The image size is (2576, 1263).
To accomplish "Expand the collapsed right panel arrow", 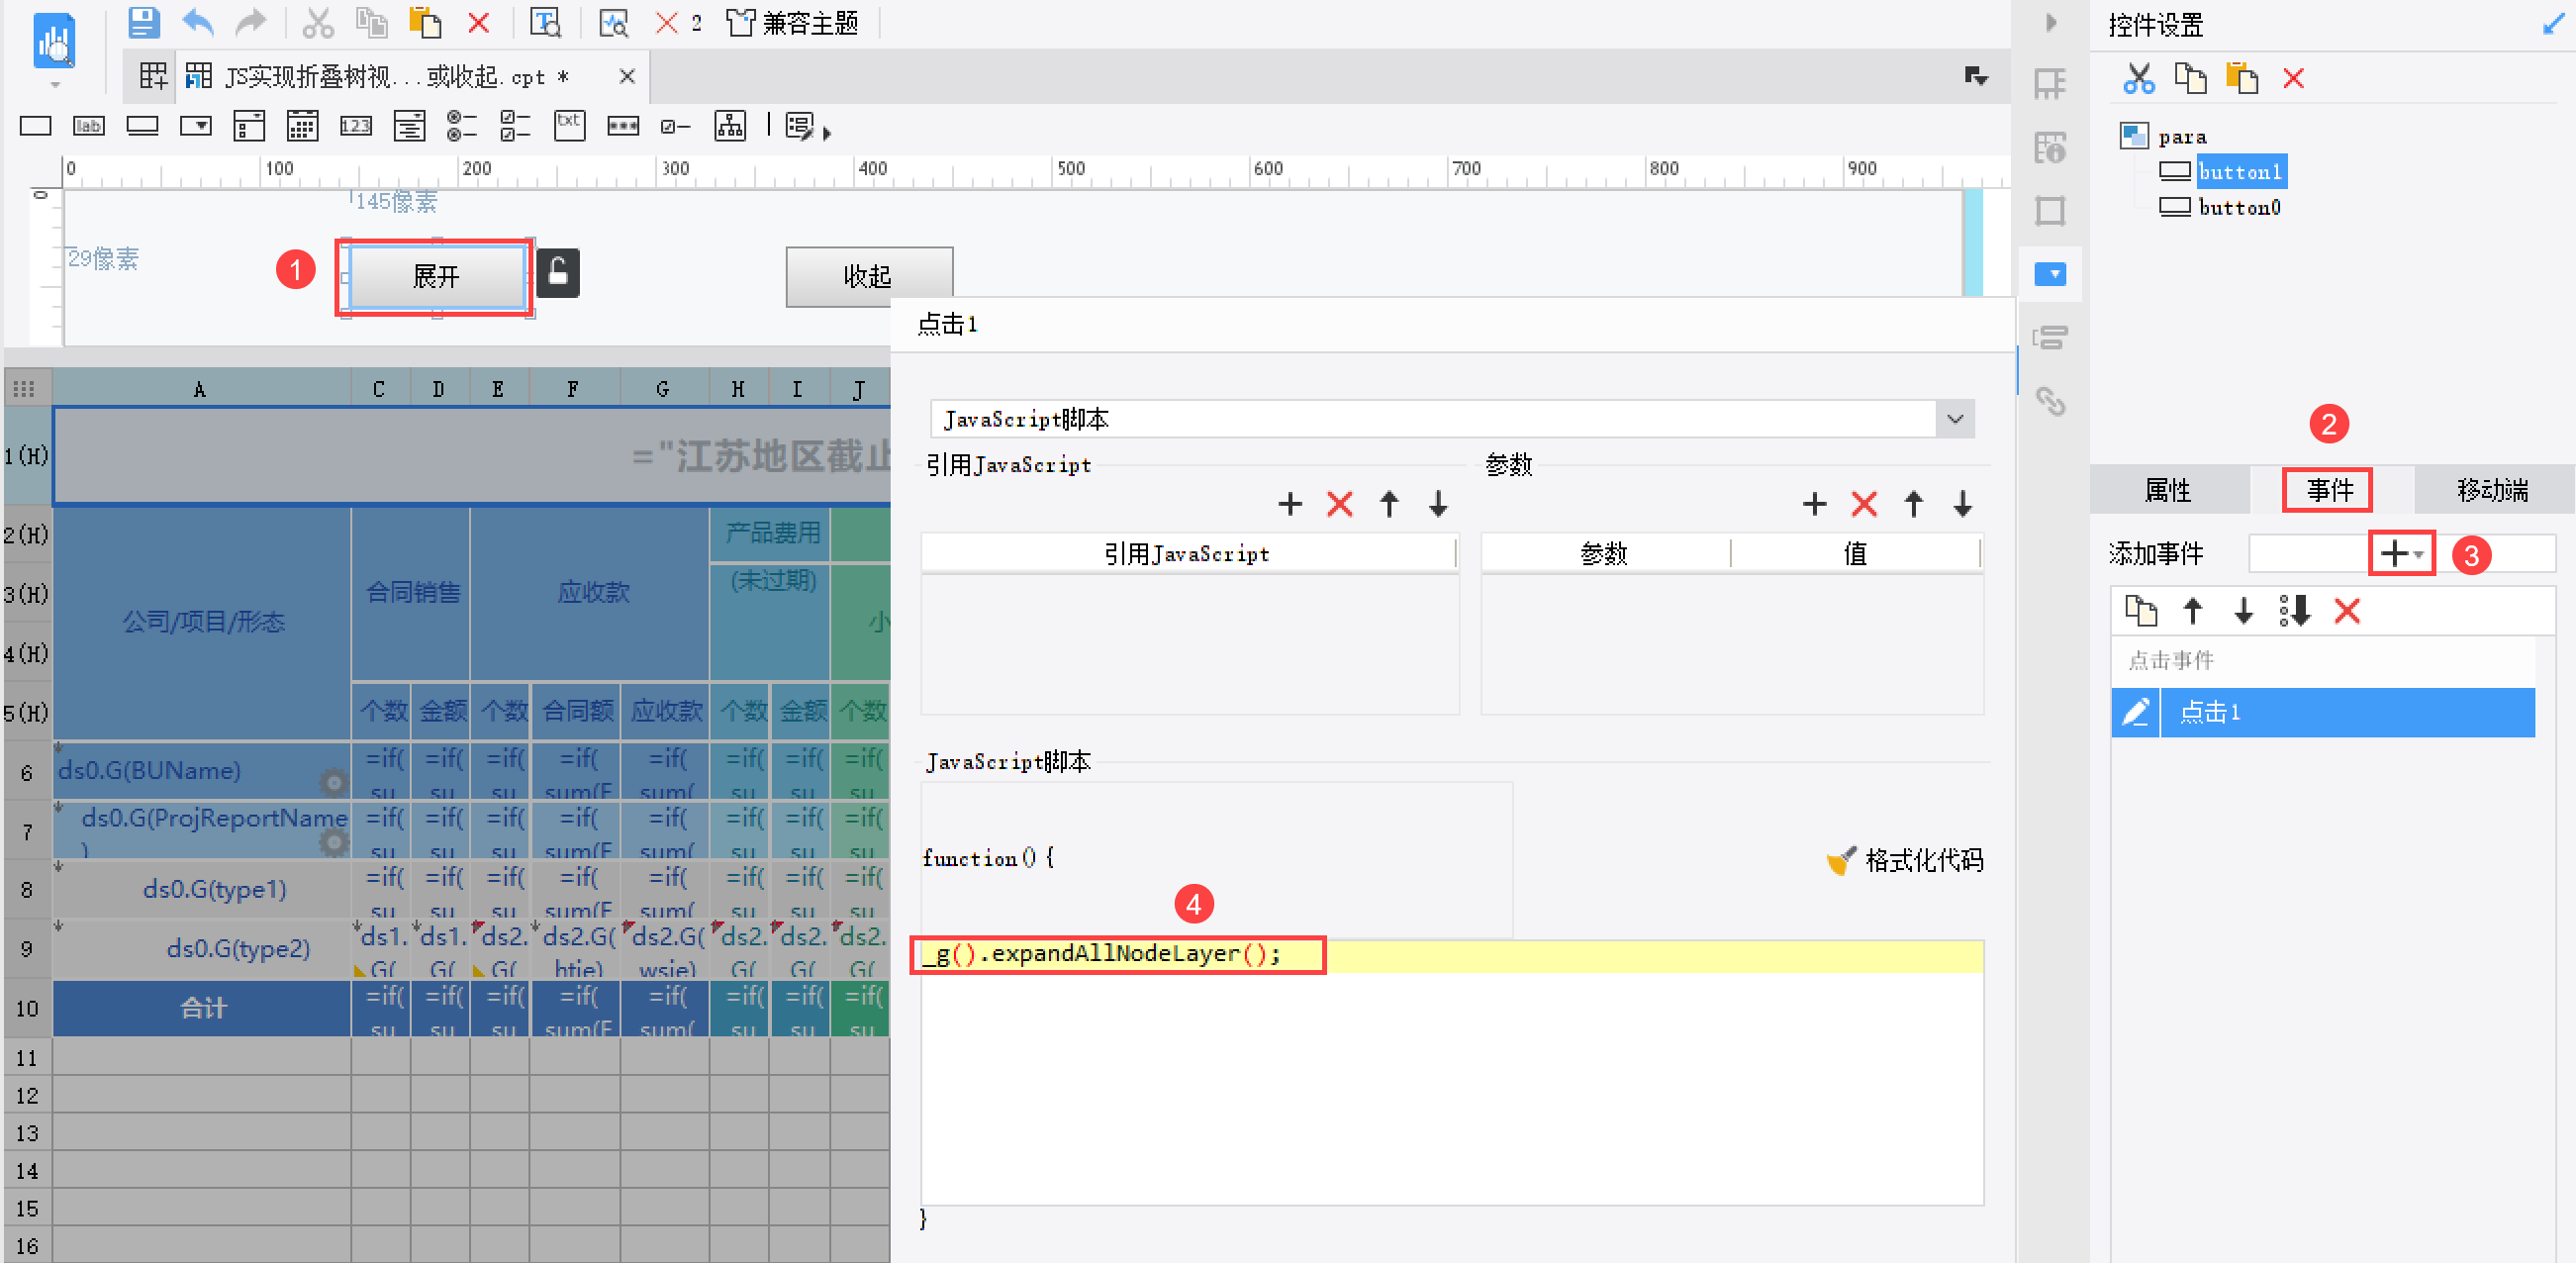I will click(2050, 22).
